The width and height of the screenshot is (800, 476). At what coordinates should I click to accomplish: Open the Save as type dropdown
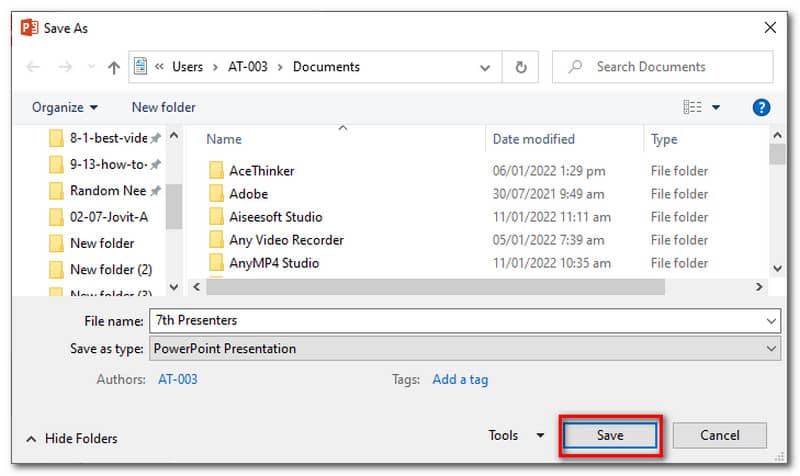[465, 348]
